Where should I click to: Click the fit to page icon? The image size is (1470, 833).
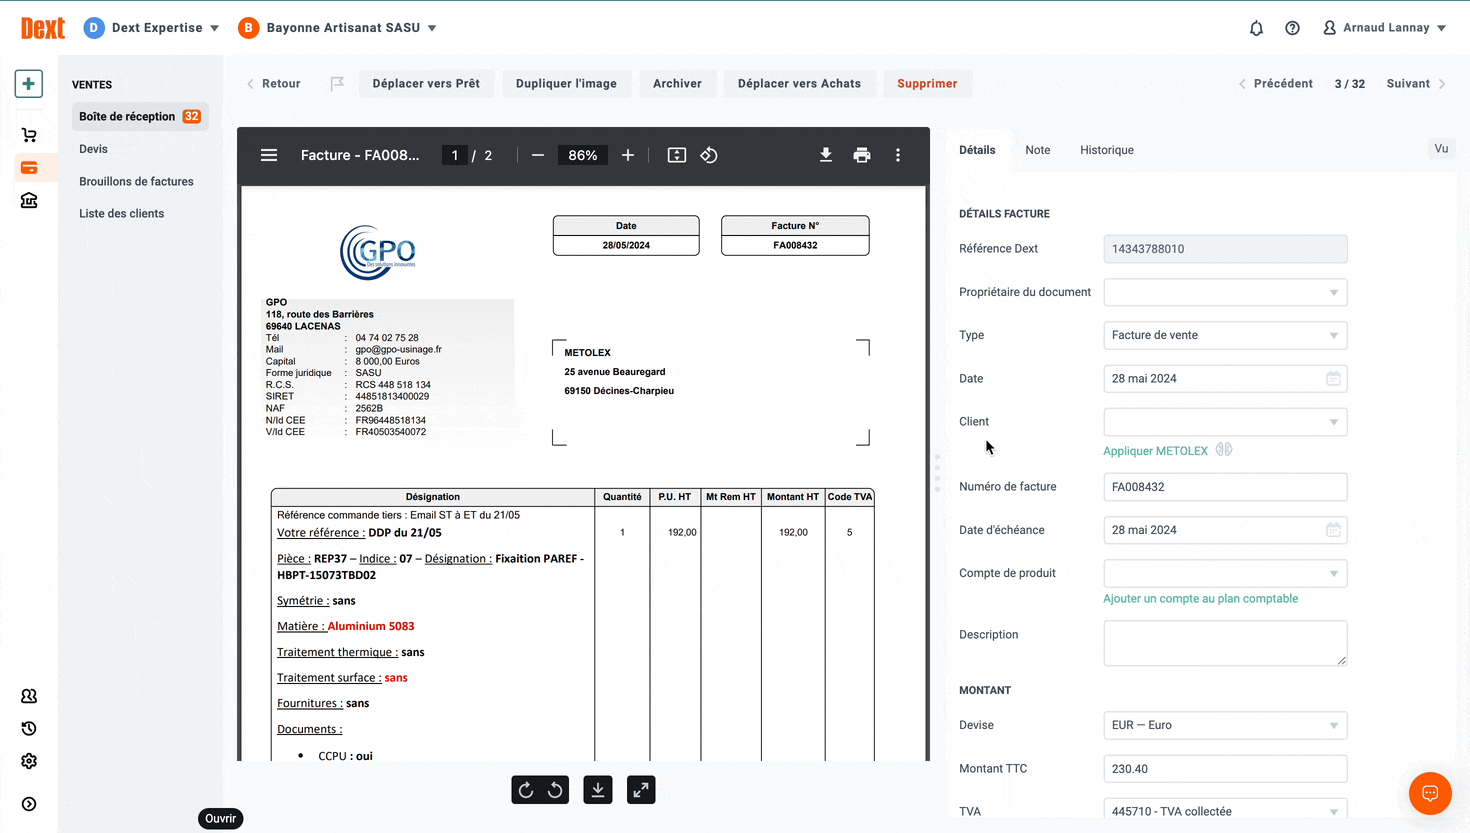pos(677,155)
